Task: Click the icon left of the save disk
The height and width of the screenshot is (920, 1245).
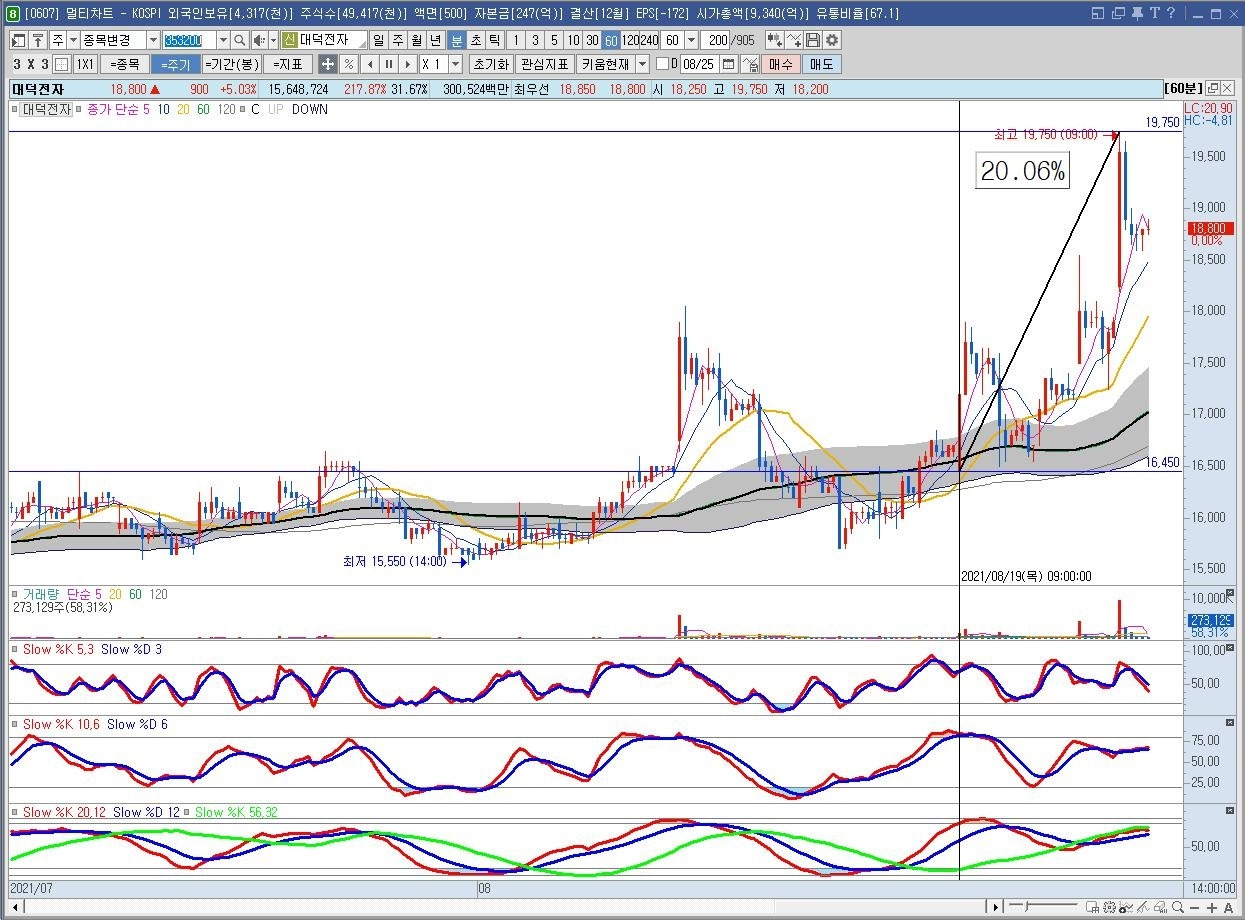Action: pyautogui.click(x=794, y=40)
